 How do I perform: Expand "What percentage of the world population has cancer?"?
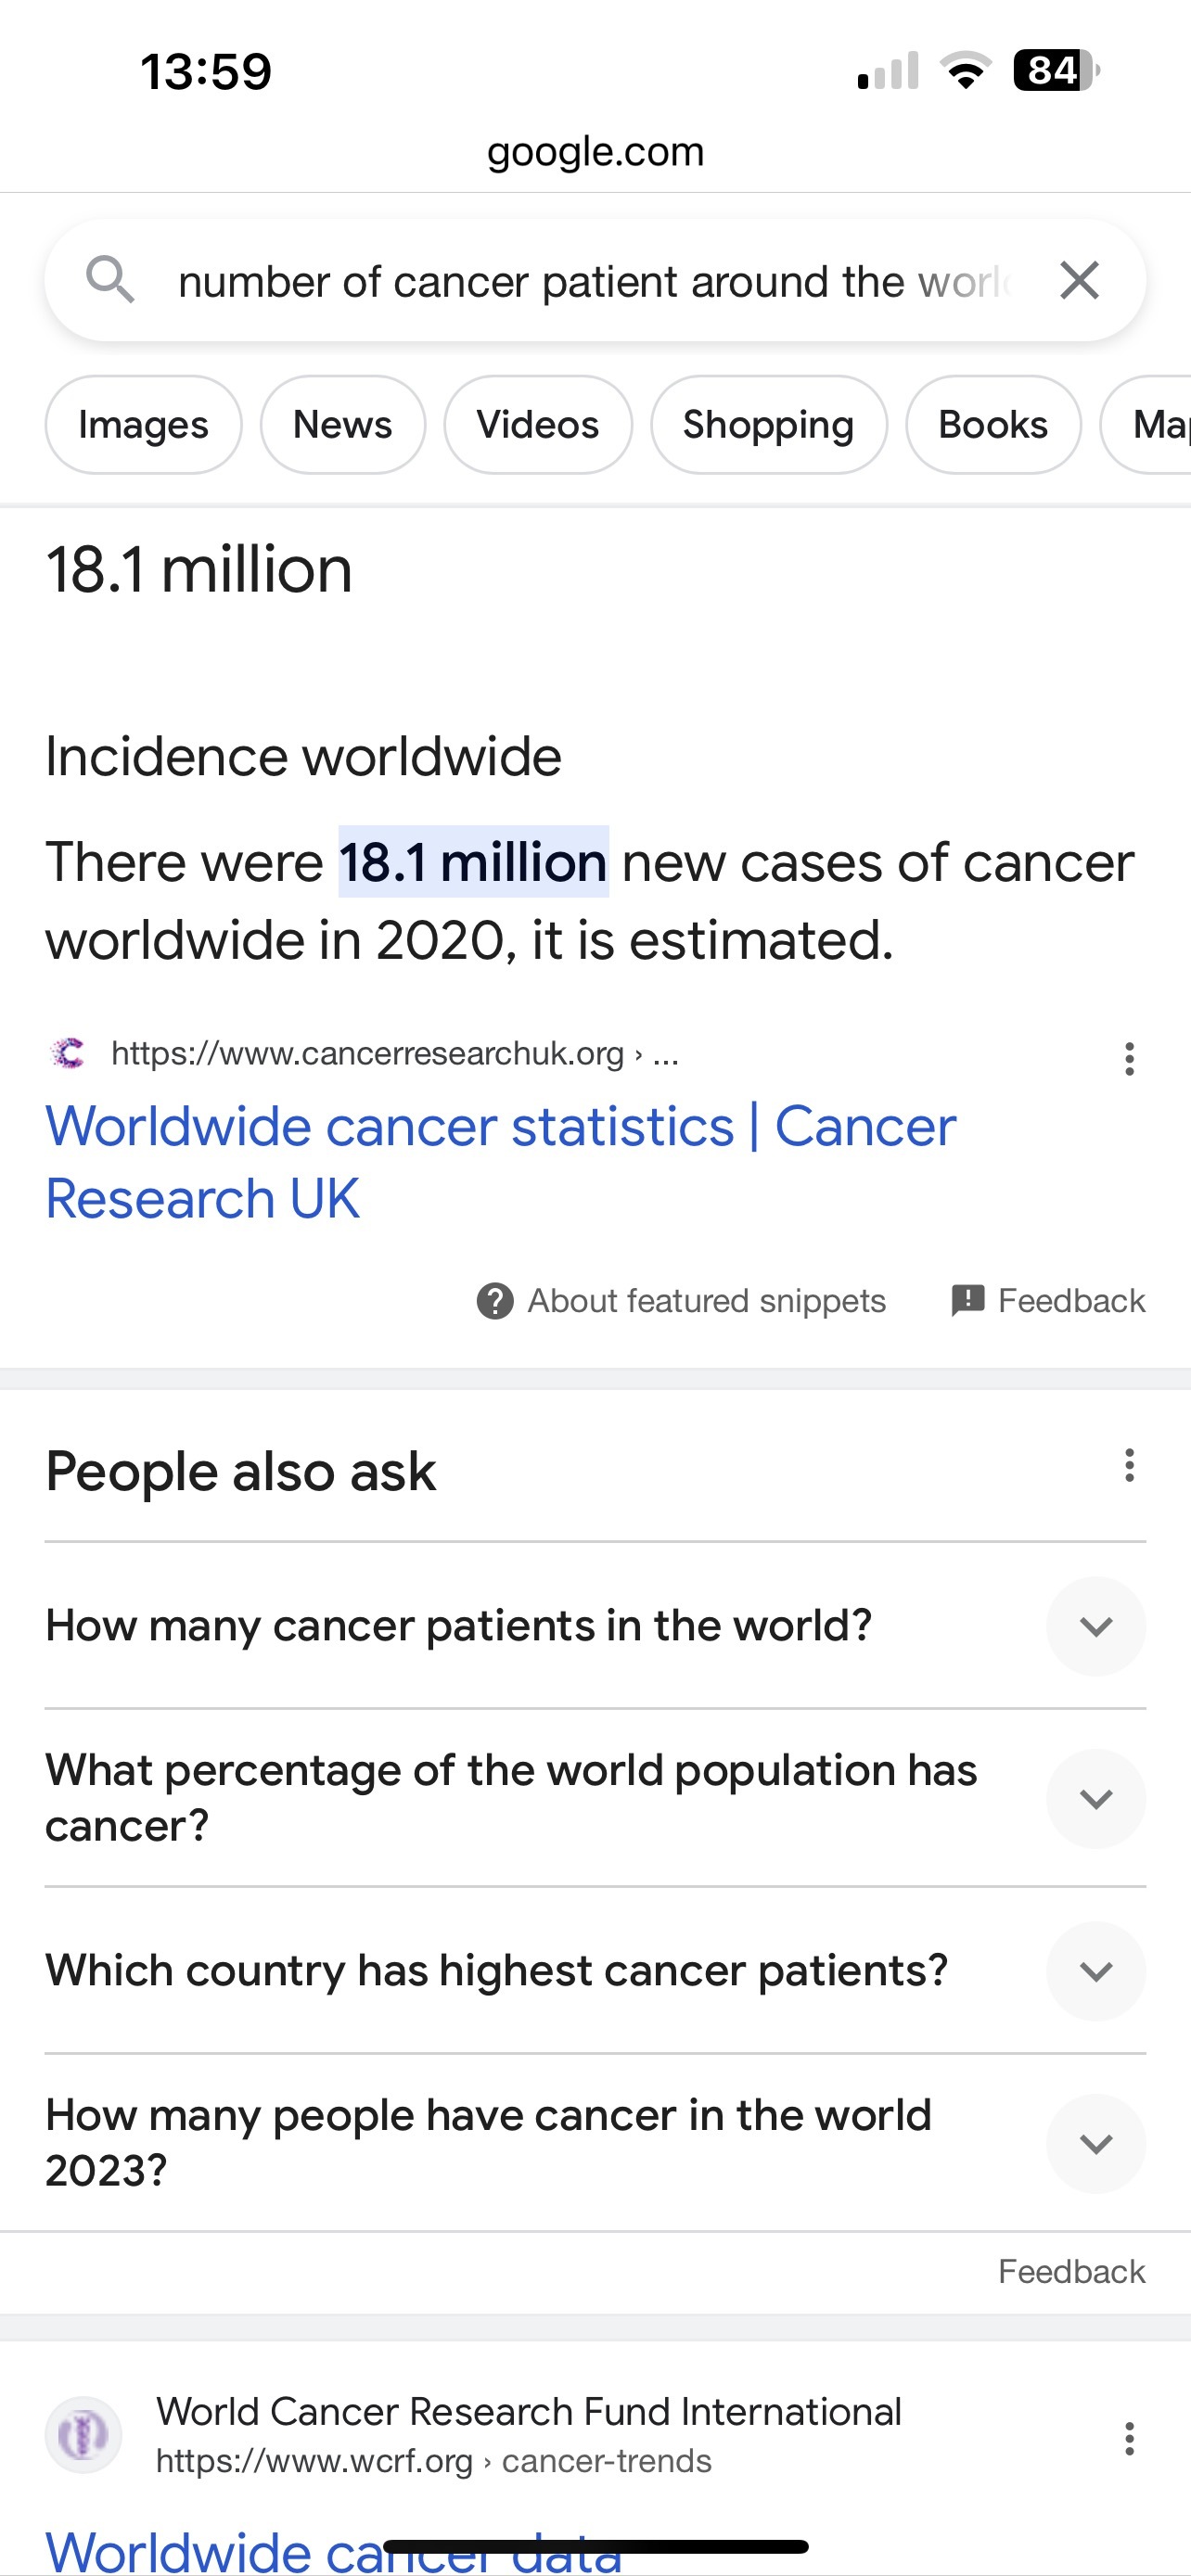coord(1096,1798)
